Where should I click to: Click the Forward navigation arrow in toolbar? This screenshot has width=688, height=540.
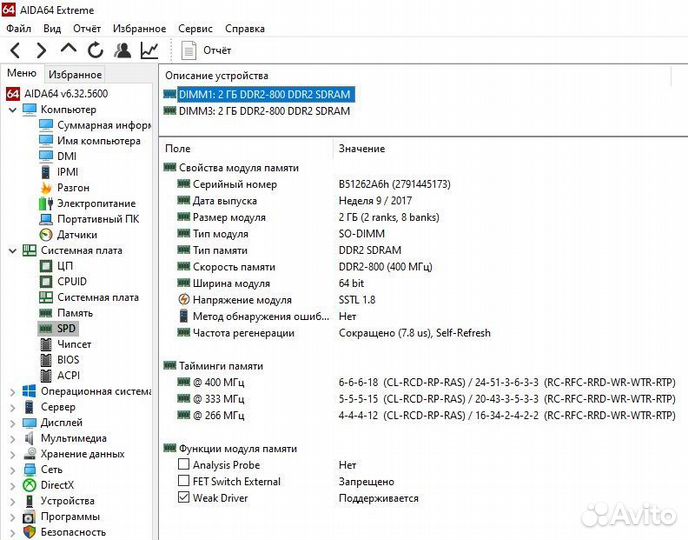(41, 50)
